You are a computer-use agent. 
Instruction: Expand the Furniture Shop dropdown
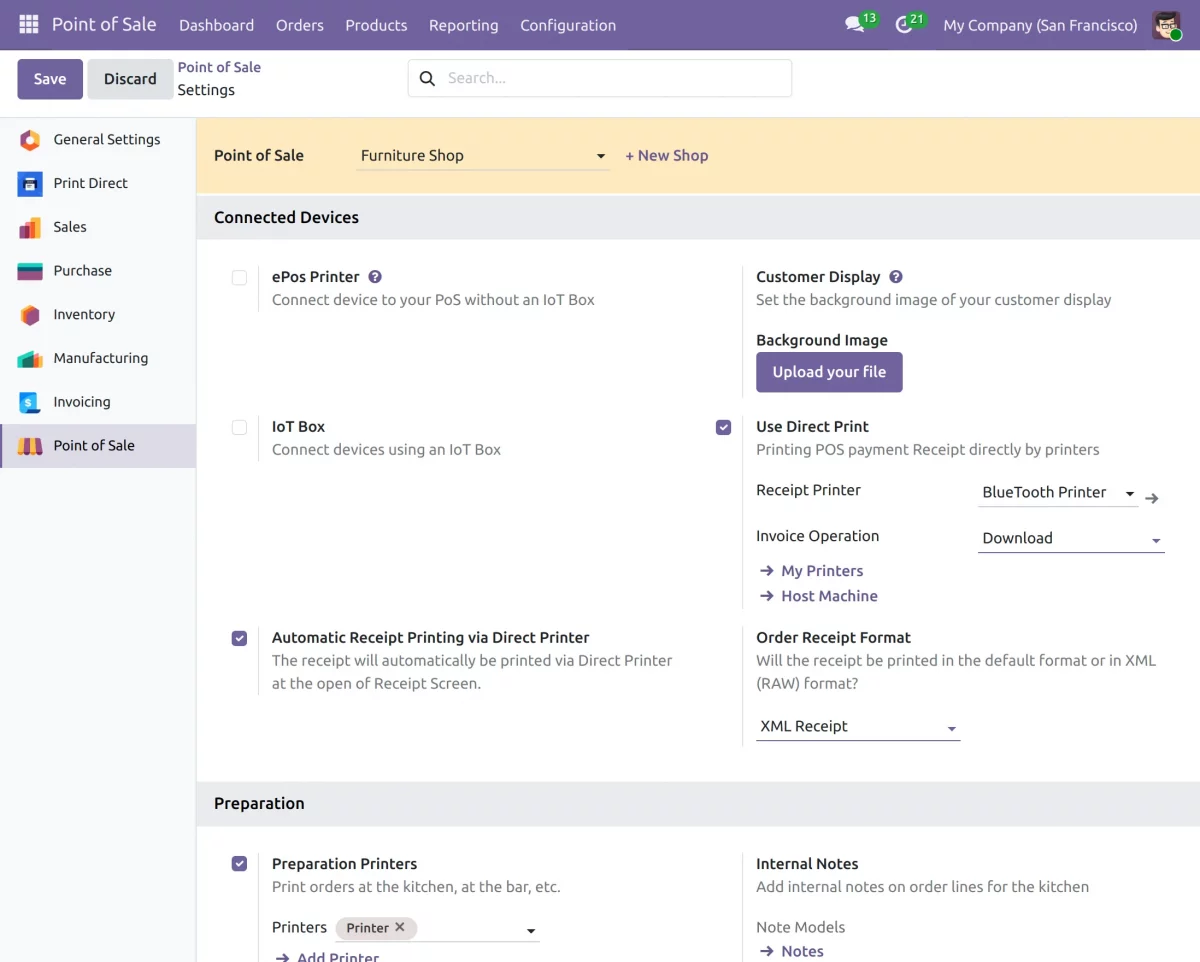pos(483,156)
